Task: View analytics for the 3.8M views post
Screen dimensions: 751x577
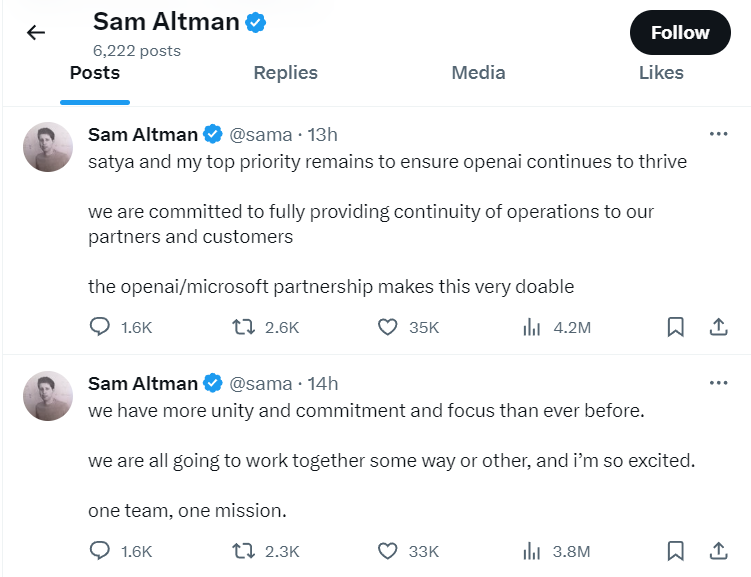Action: [x=532, y=551]
